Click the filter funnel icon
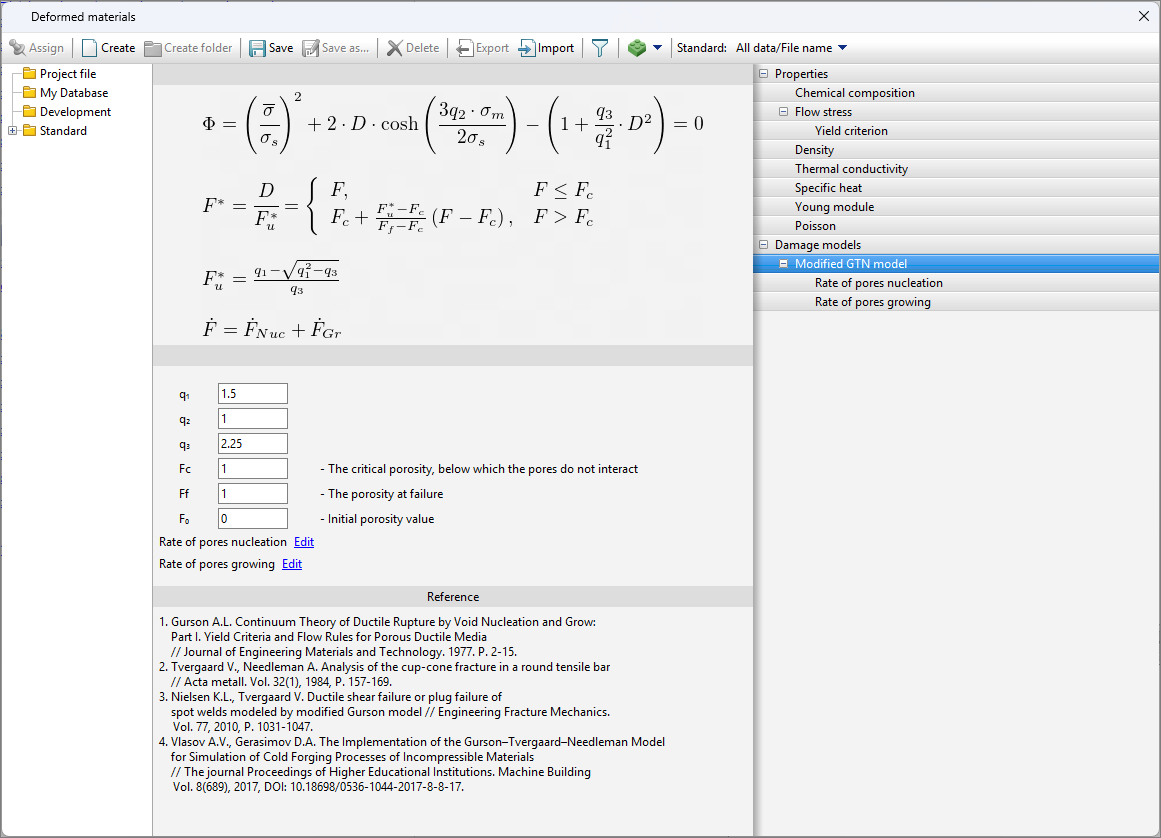The height and width of the screenshot is (838, 1161). pos(599,48)
